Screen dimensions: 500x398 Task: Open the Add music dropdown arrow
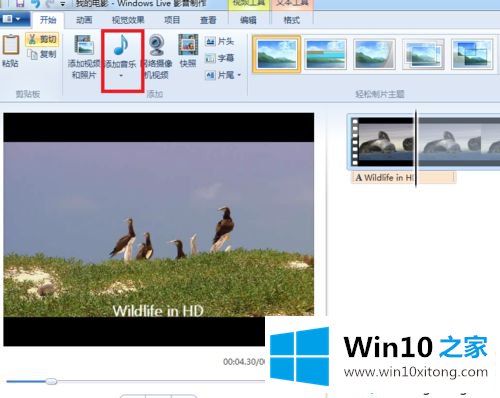point(121,76)
